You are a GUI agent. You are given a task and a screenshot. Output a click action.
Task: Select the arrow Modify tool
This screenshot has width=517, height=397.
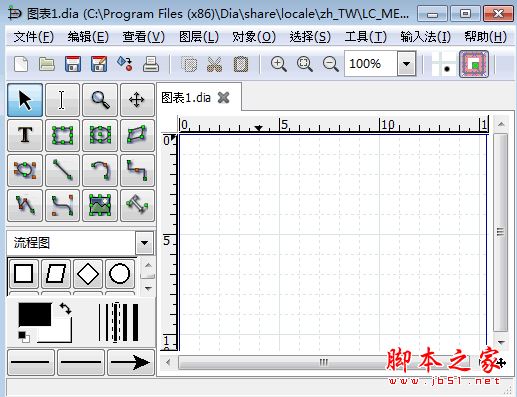pyautogui.click(x=25, y=100)
